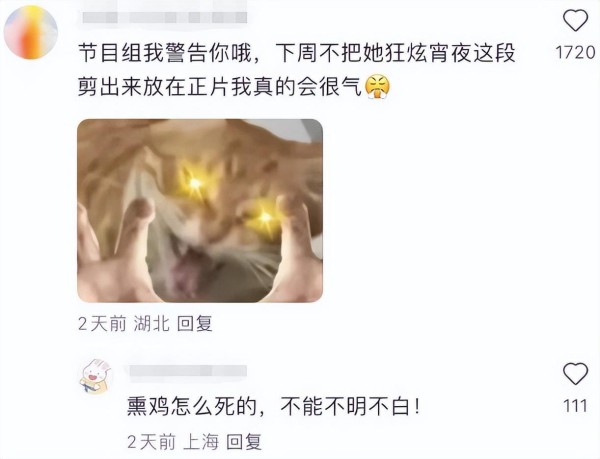Click the 111 like count

pos(576,406)
